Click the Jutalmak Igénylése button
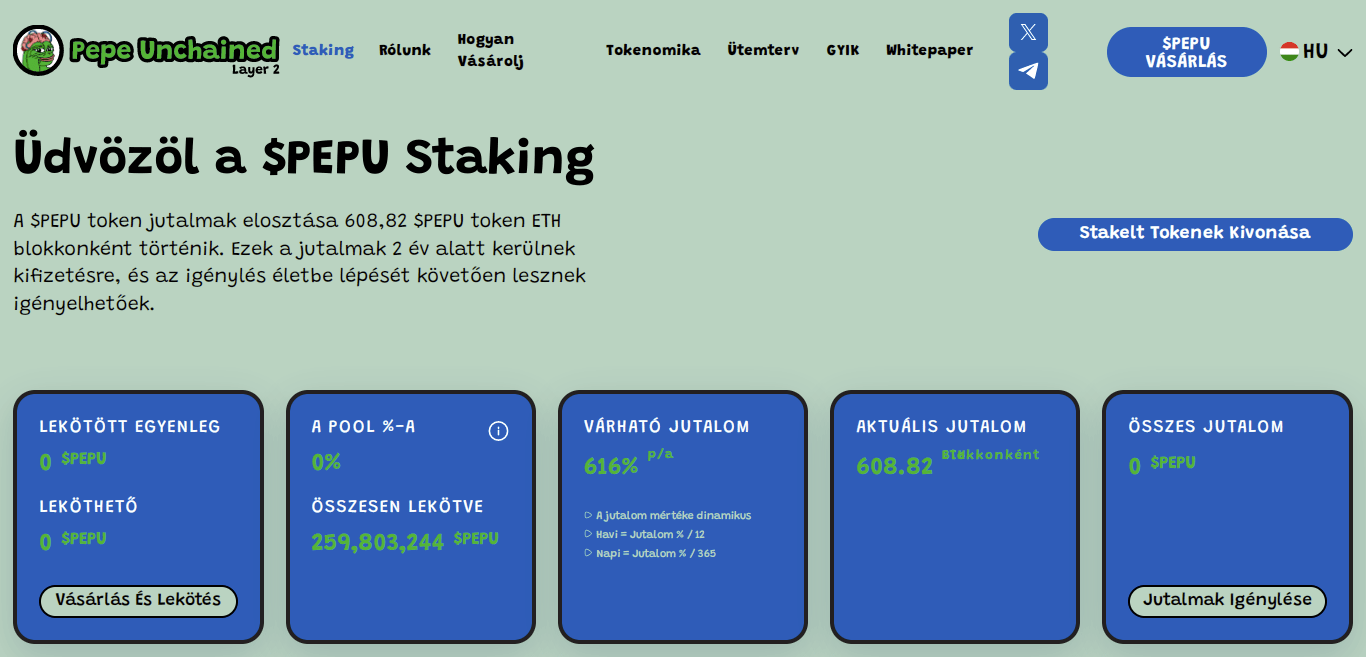 [x=1227, y=601]
